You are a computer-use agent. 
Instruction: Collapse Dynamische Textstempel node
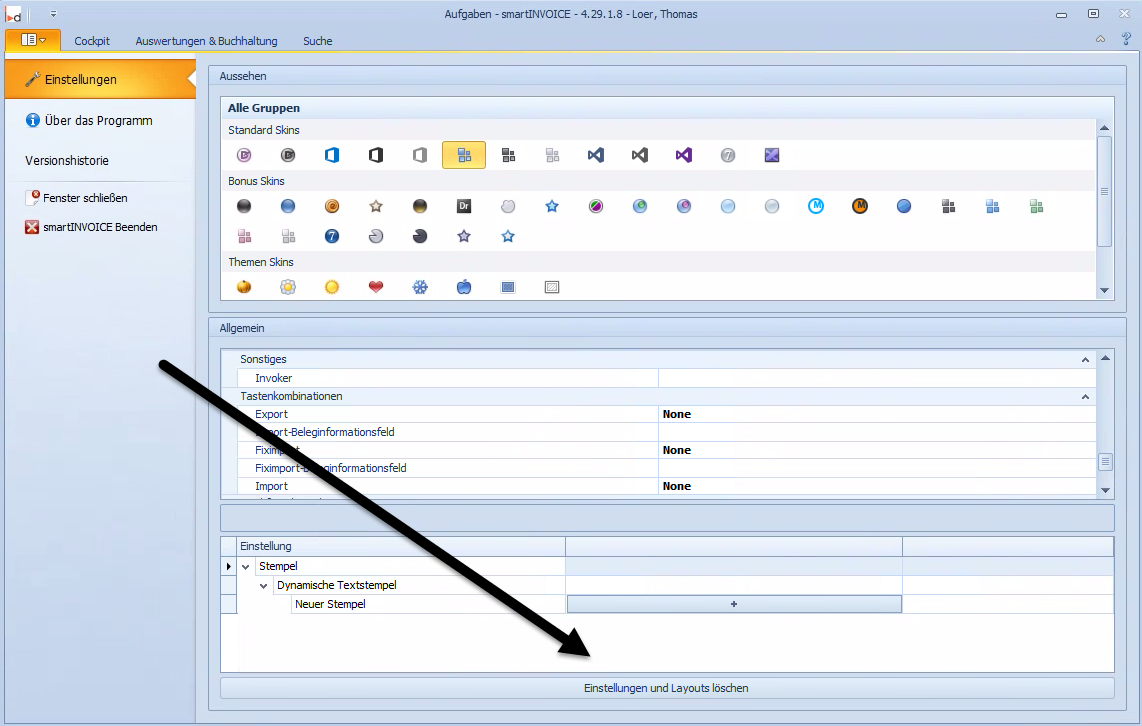264,586
